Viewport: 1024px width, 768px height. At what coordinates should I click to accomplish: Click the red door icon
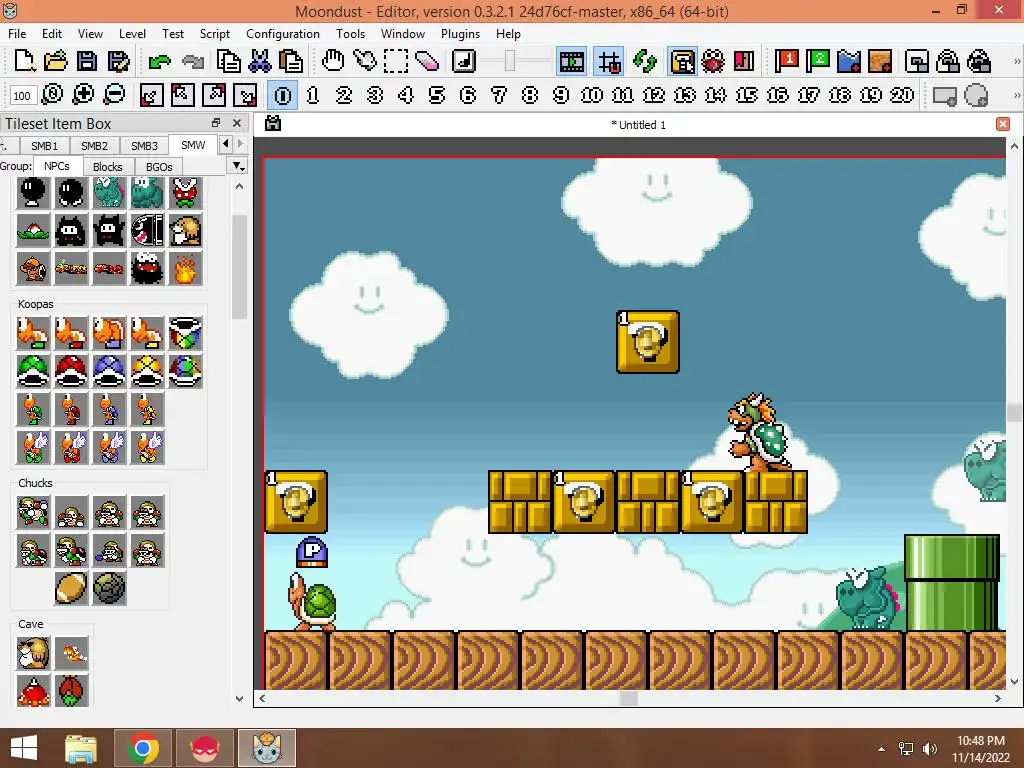click(x=744, y=61)
